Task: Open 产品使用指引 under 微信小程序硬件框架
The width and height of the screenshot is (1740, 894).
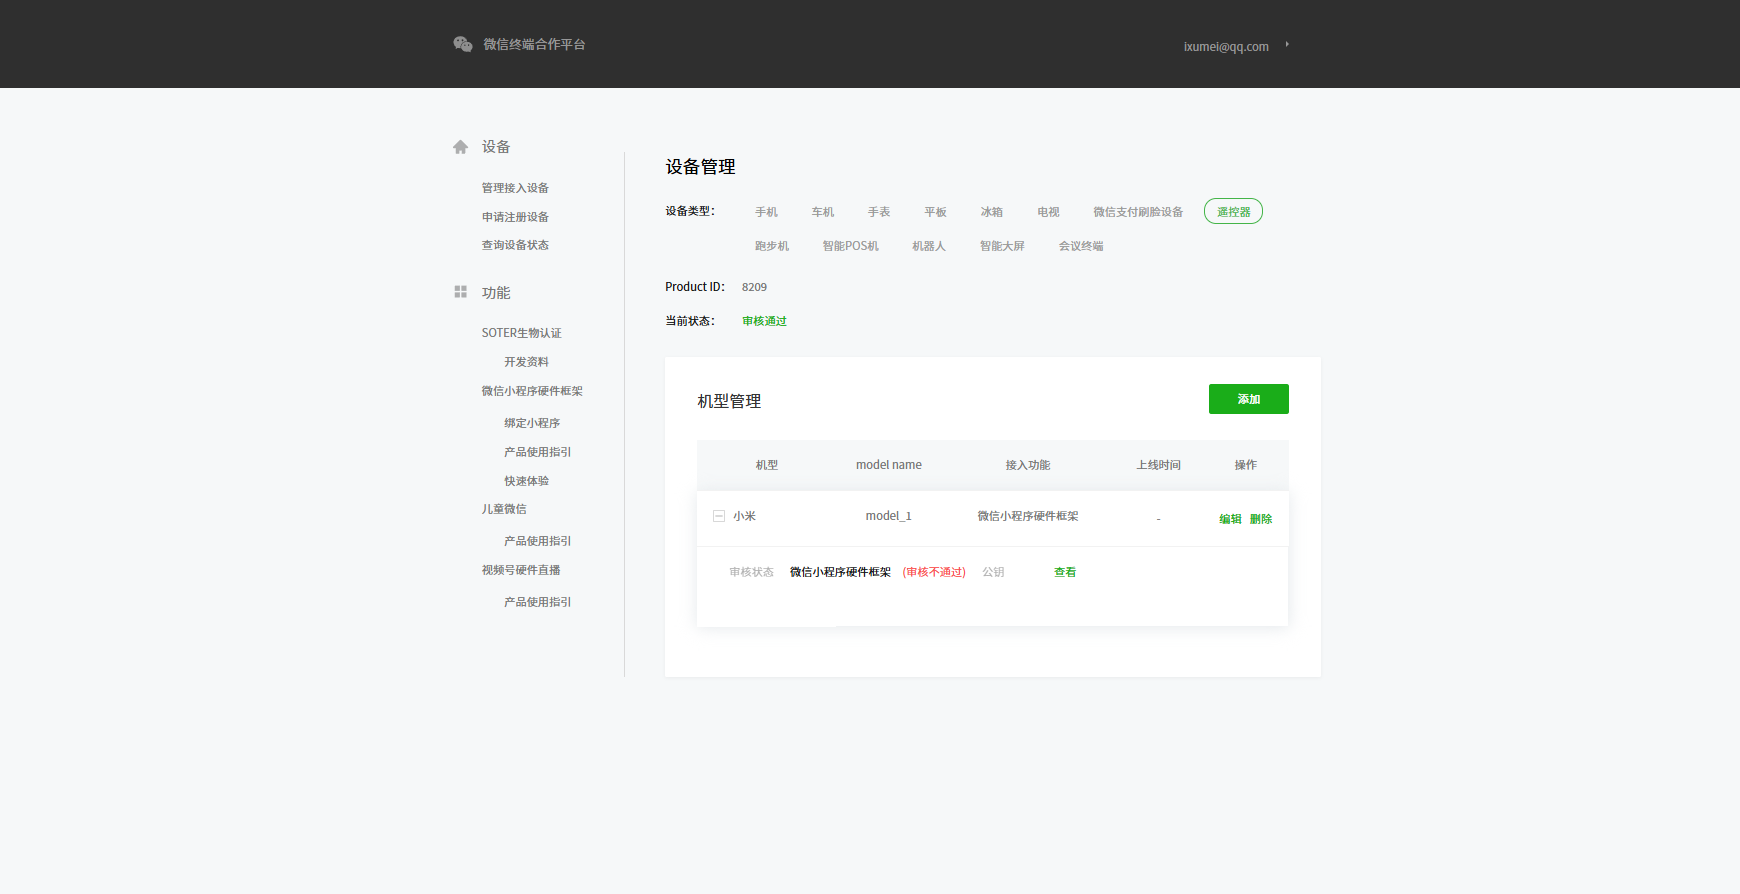Action: tap(538, 452)
